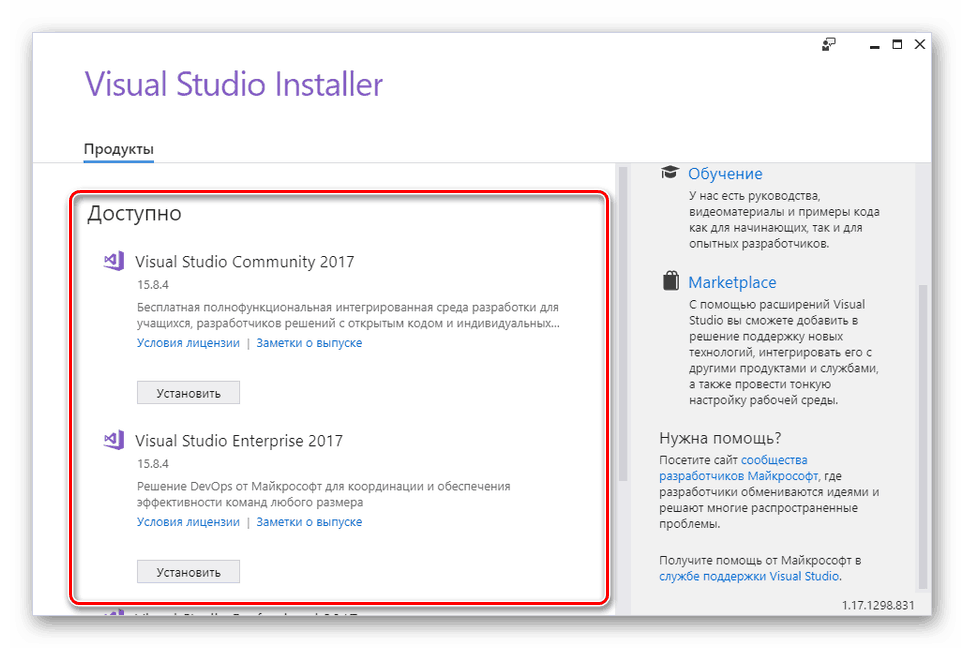Viewport: 964px width, 648px height.
Task: Open Условия лицензии for Enterprise 2017
Action: tap(188, 522)
